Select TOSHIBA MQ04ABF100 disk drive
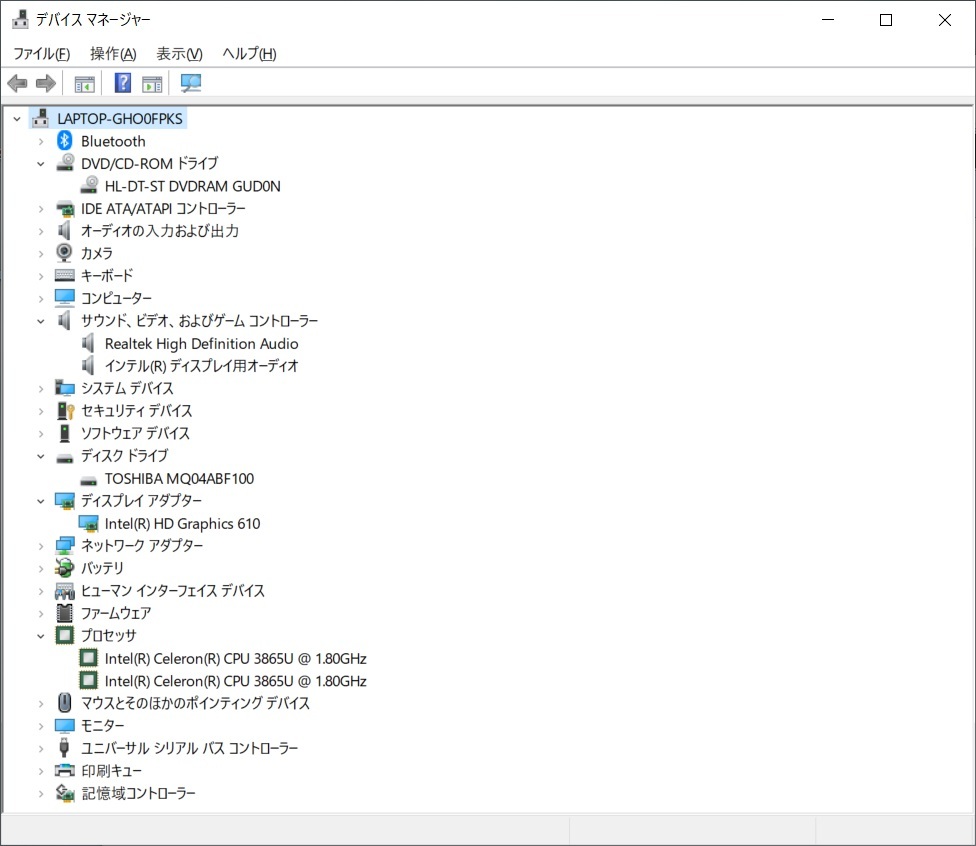976x846 pixels. pos(179,479)
